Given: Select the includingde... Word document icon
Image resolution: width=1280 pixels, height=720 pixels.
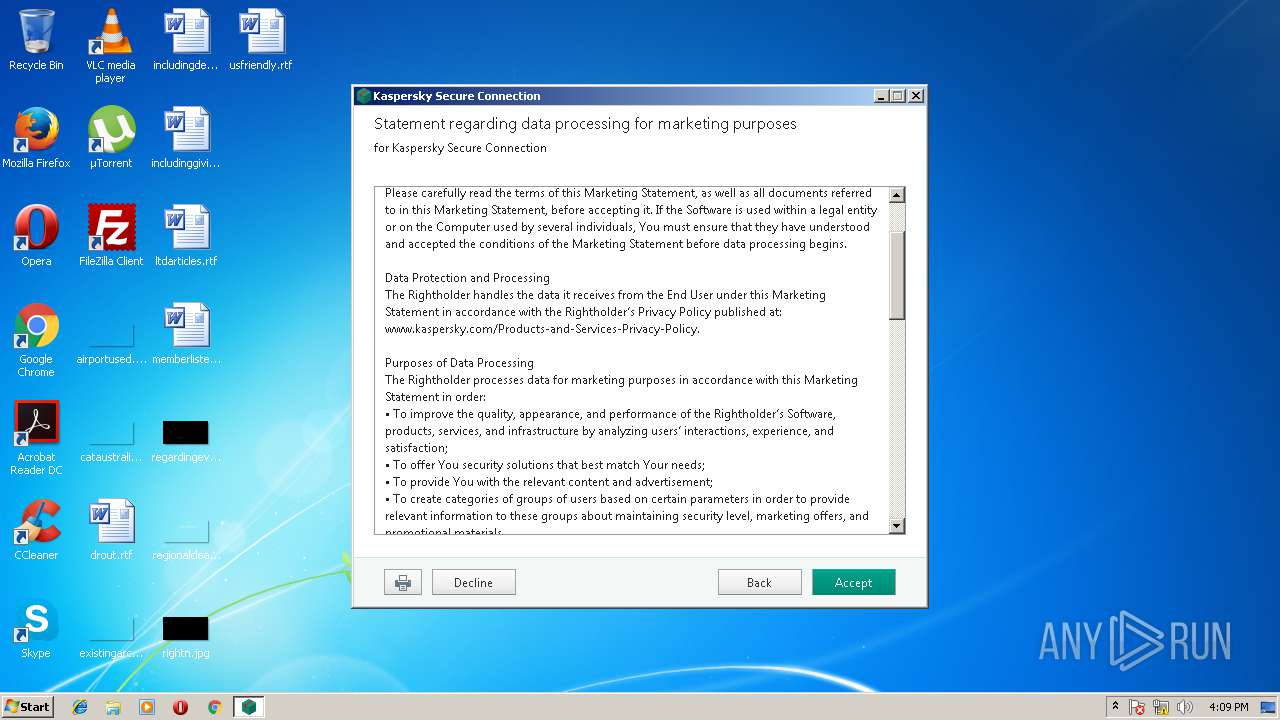Looking at the screenshot, I should coord(185,40).
